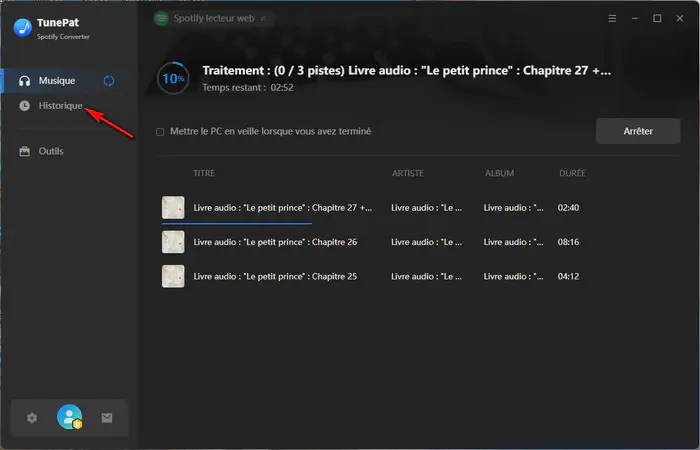Click the spinning progress icon beside Musique
Image resolution: width=700 pixels, height=450 pixels.
pyautogui.click(x=109, y=80)
